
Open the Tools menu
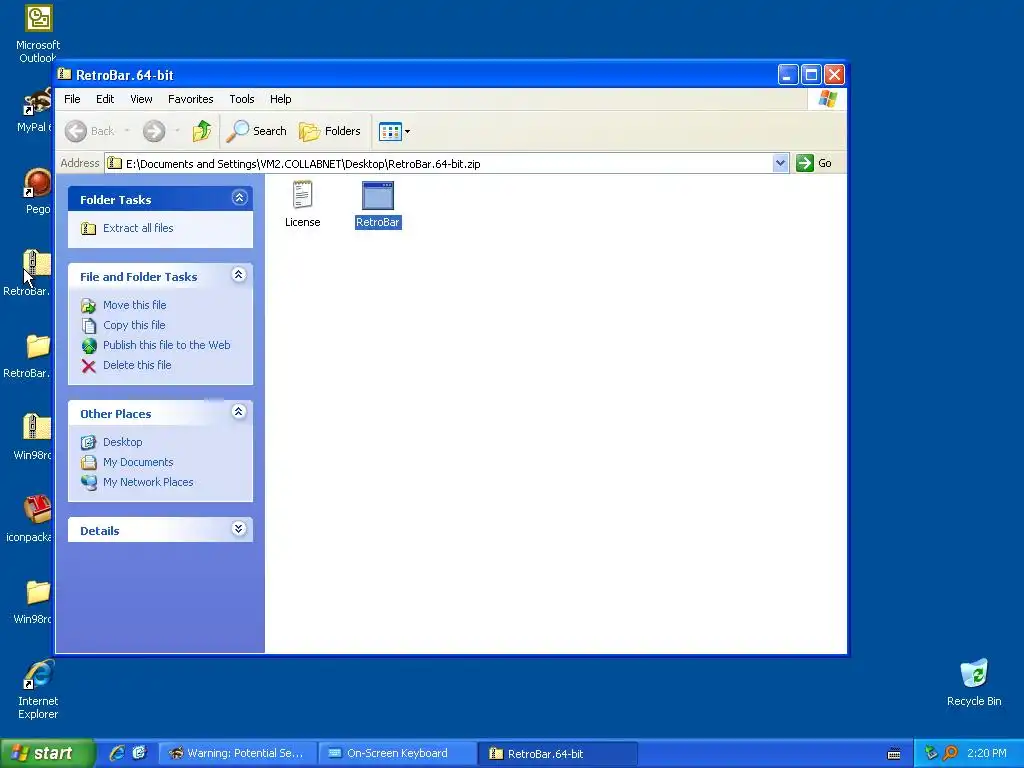(x=242, y=99)
